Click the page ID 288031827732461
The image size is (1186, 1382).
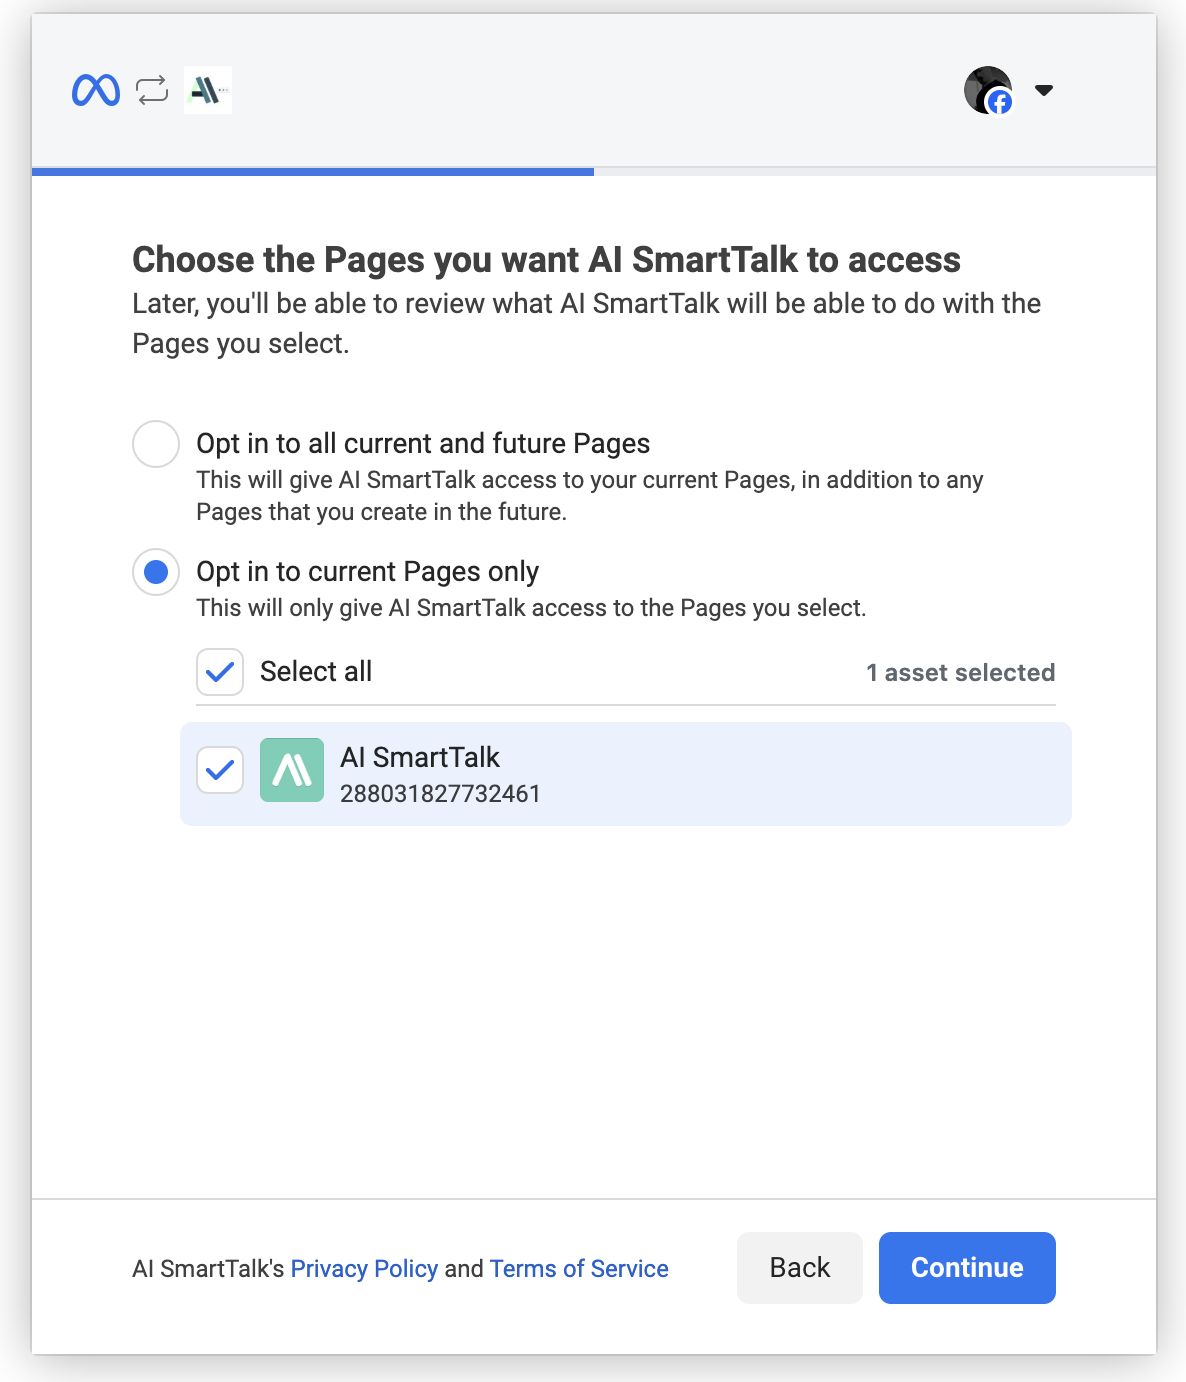440,794
